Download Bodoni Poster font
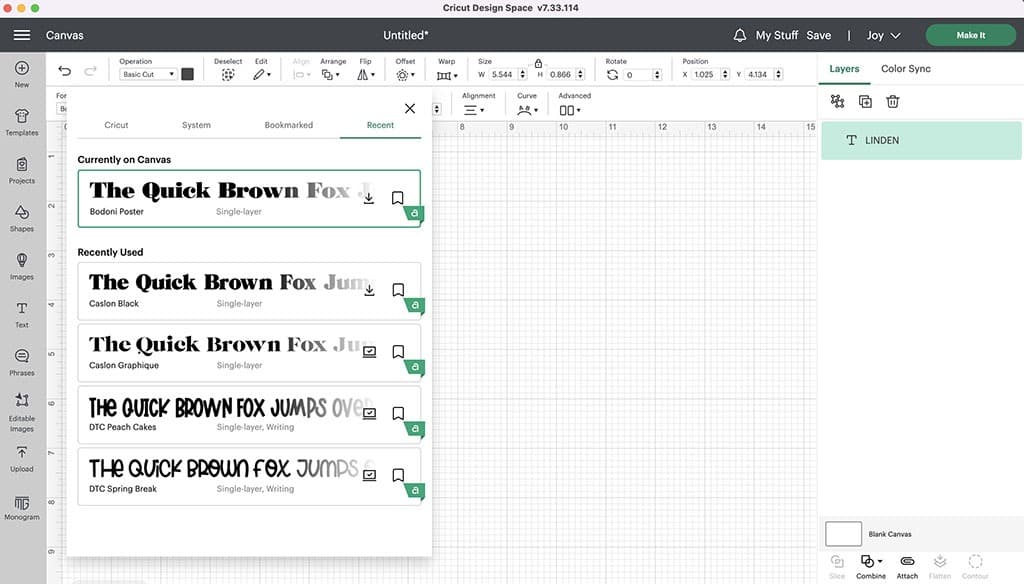The height and width of the screenshot is (584, 1024). [368, 198]
